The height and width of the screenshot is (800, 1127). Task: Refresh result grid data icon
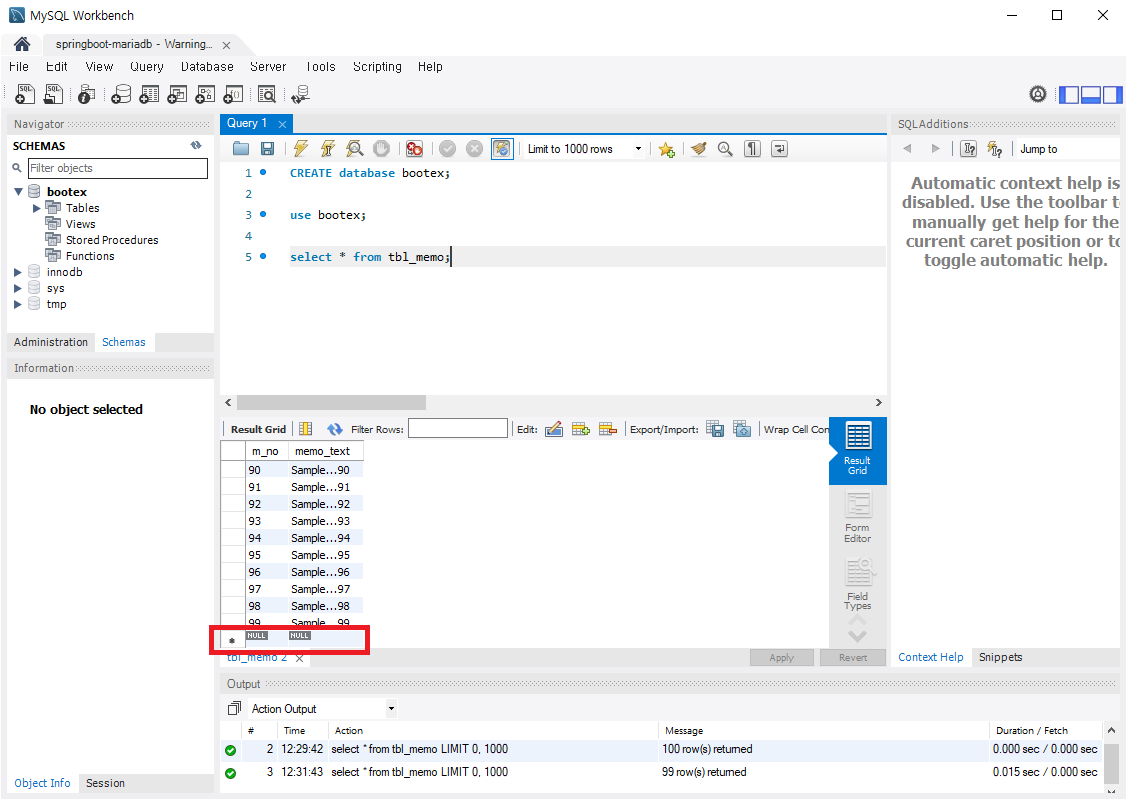(334, 429)
